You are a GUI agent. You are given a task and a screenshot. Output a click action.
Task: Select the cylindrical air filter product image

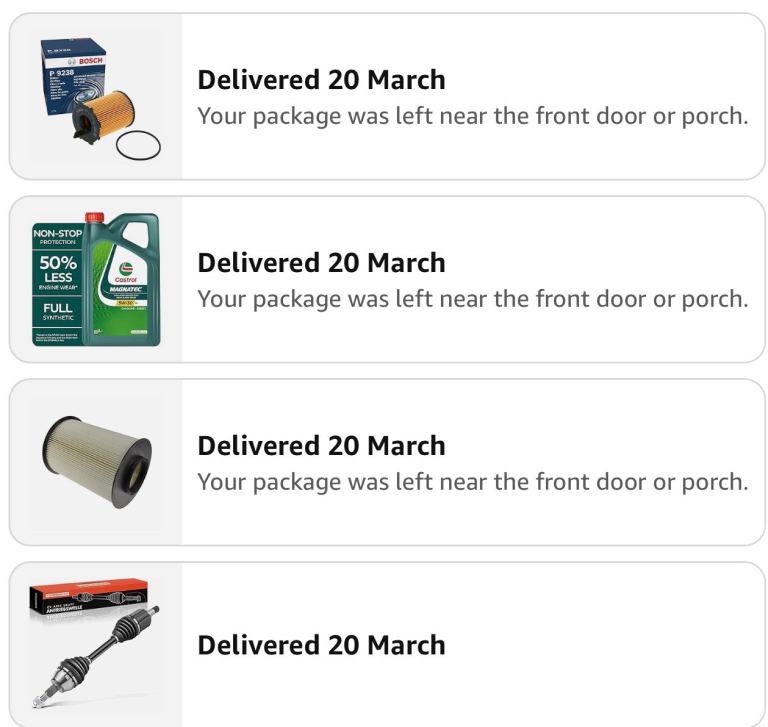[x=96, y=462]
